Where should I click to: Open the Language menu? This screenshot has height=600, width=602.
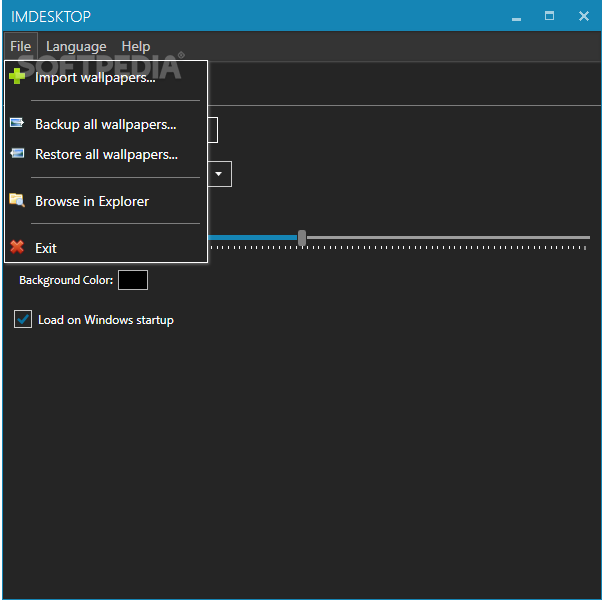(76, 46)
